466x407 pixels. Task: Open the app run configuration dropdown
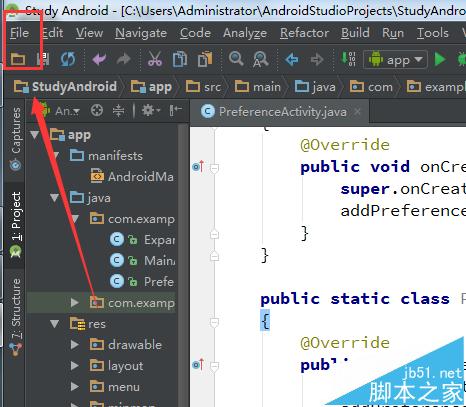coord(395,60)
